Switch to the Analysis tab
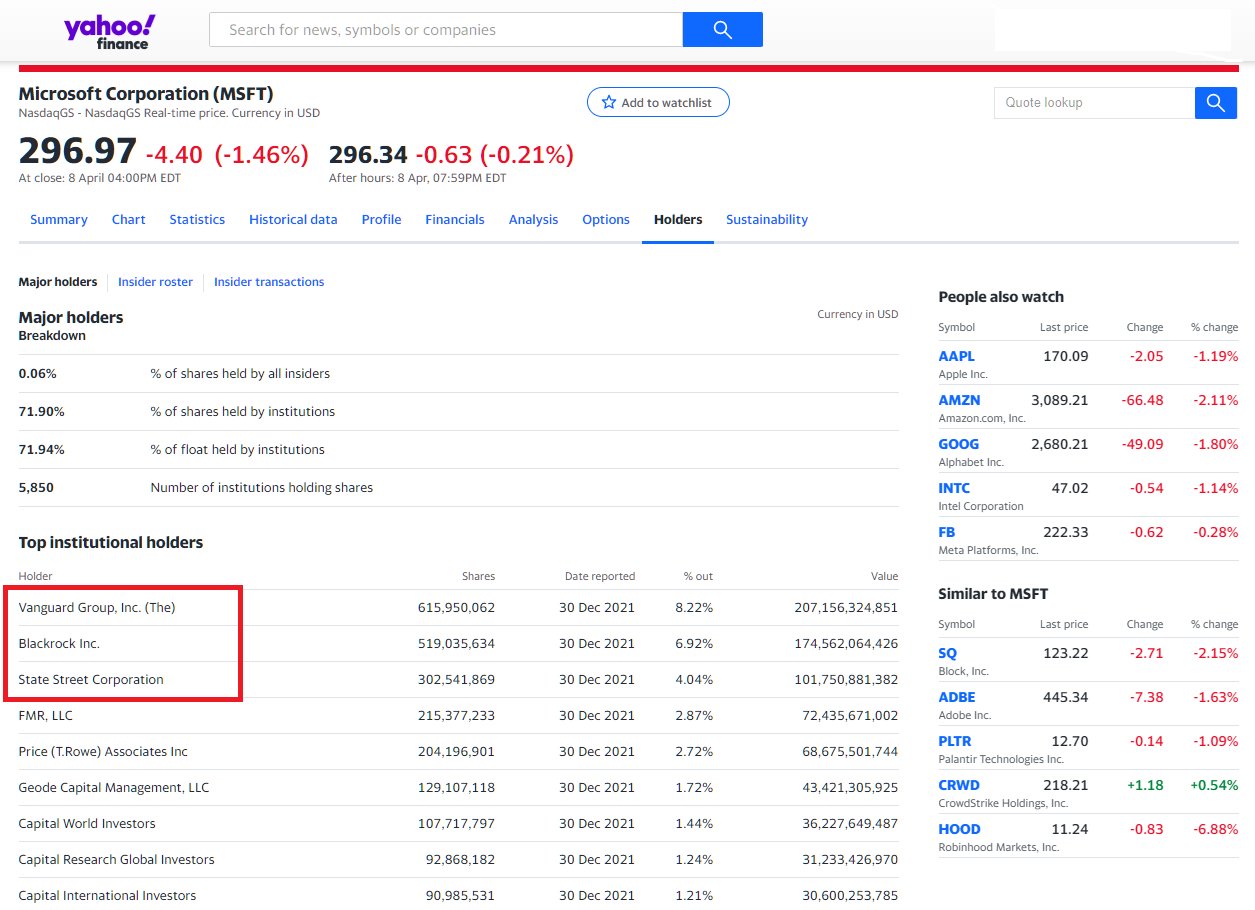The image size is (1255, 910). [534, 220]
